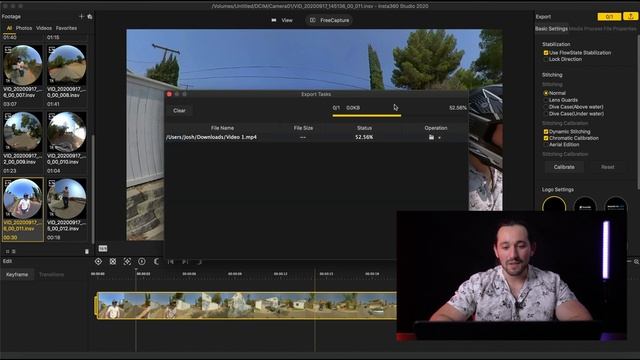Switch footage panel to grid view

point(7,251)
